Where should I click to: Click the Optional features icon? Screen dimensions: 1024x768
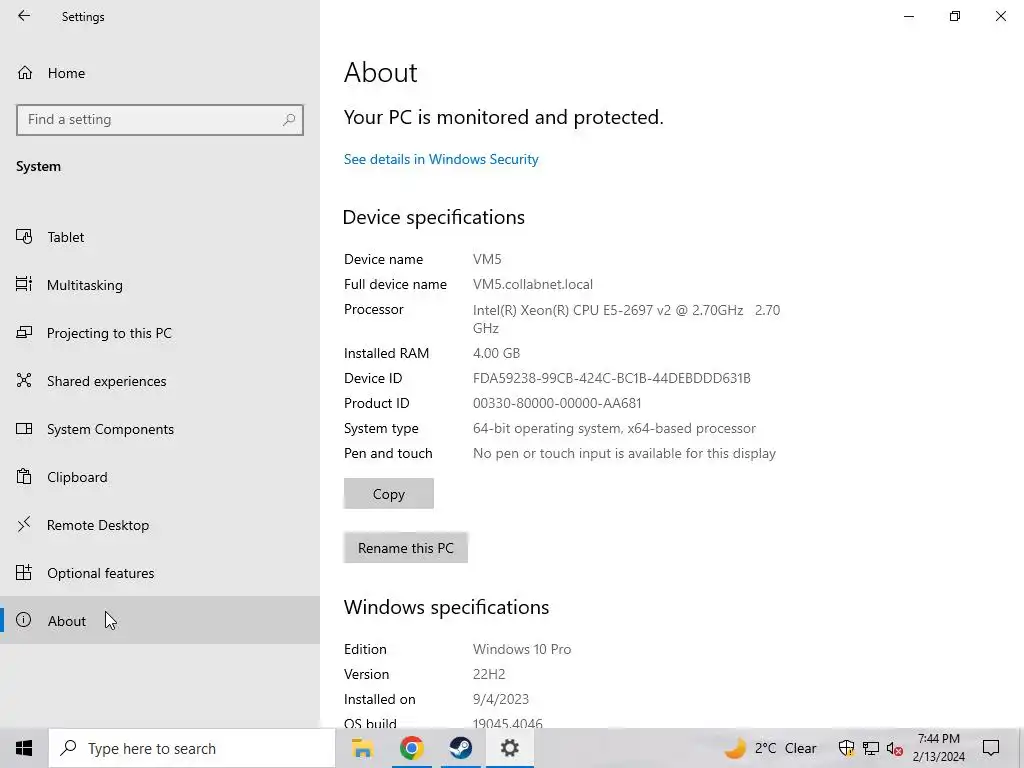(x=24, y=573)
